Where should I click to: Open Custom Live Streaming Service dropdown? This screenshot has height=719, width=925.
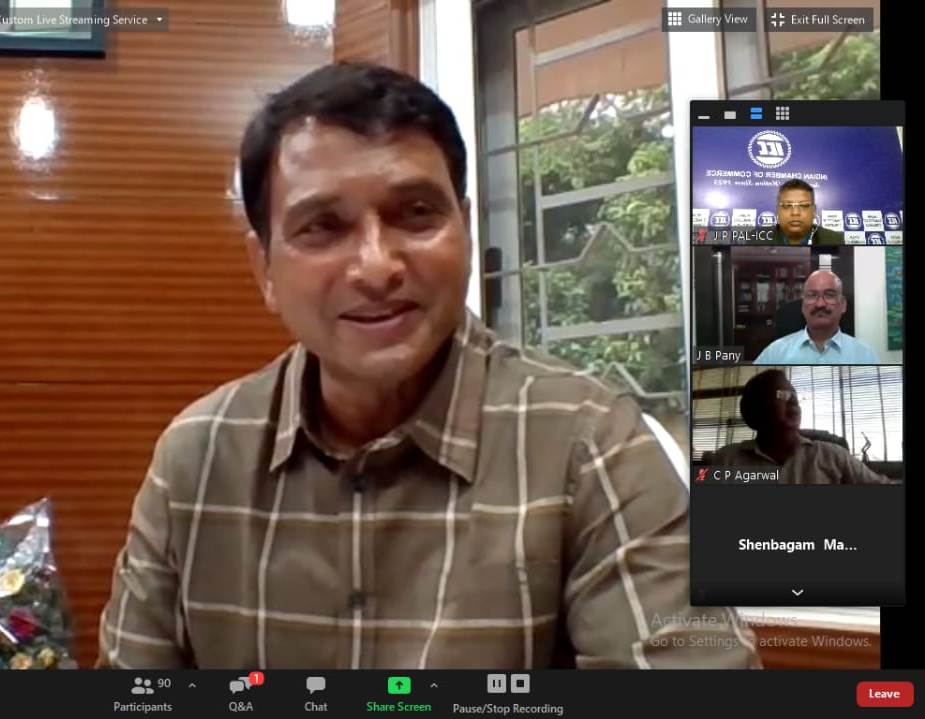pos(81,19)
